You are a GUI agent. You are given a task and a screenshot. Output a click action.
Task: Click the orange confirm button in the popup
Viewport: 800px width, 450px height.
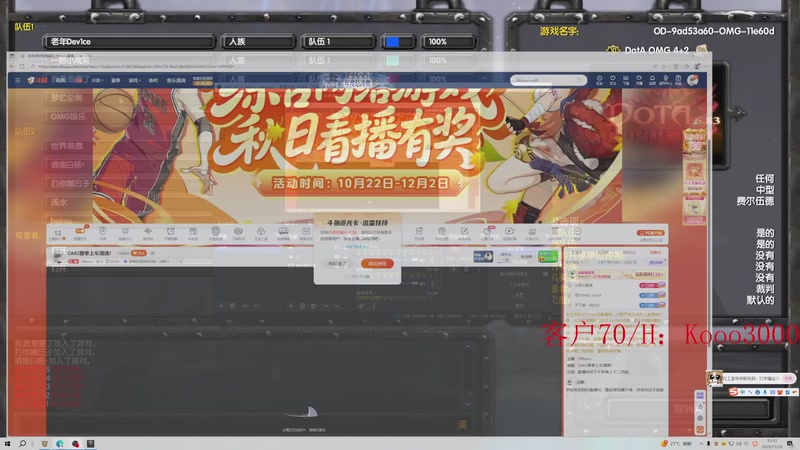377,263
